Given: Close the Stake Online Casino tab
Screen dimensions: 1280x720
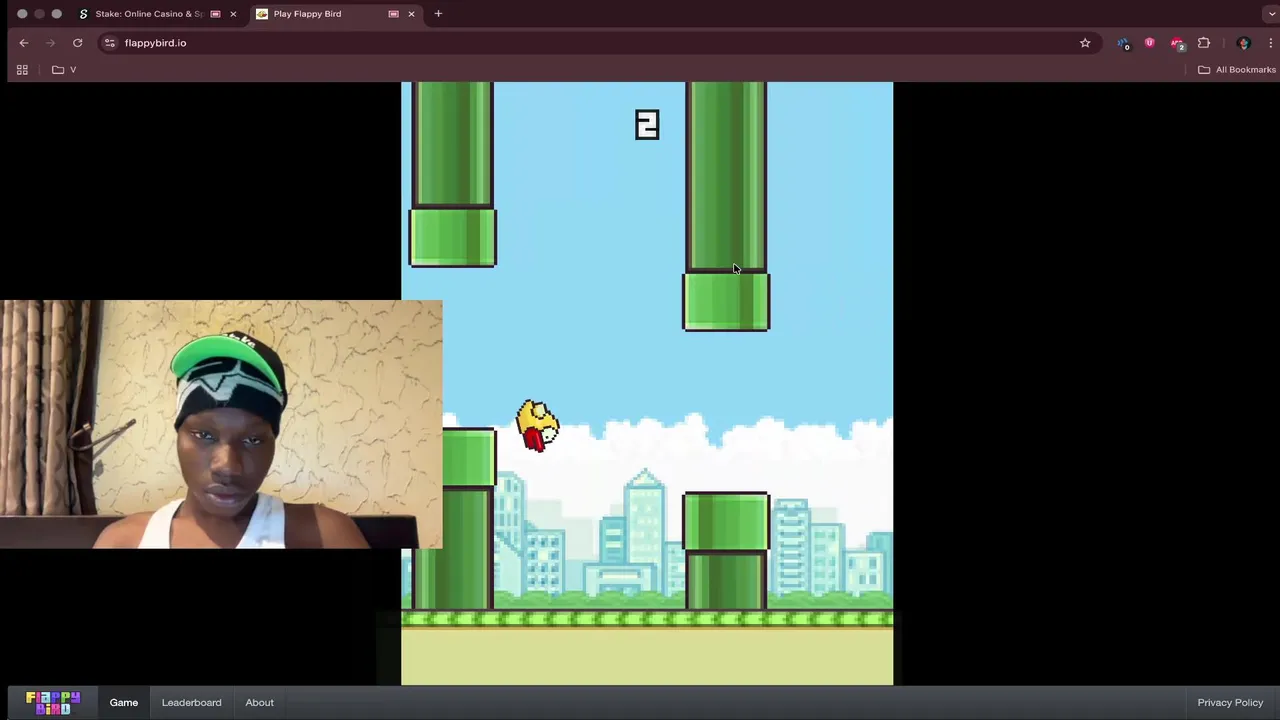Looking at the screenshot, I should tap(233, 14).
